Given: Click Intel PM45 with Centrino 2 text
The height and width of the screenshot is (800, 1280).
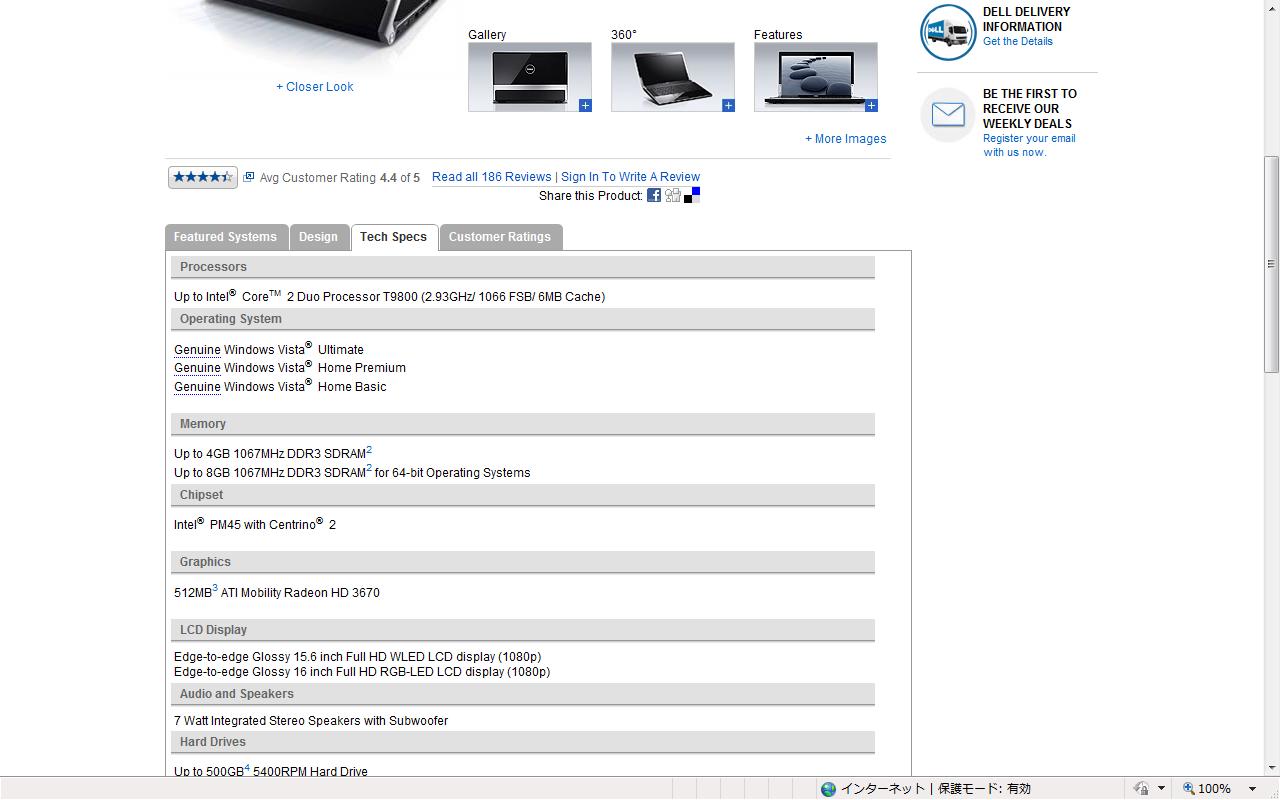Looking at the screenshot, I should pyautogui.click(x=255, y=524).
